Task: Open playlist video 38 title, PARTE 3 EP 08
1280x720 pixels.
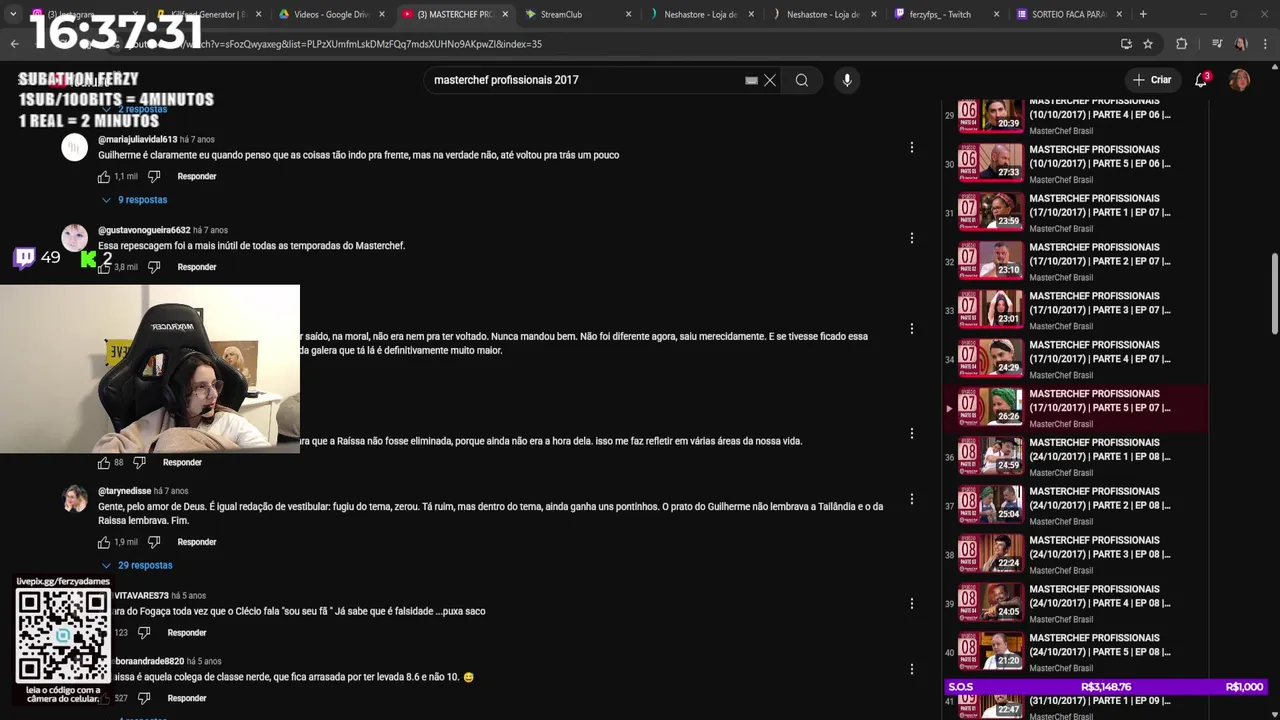Action: [x=1100, y=547]
